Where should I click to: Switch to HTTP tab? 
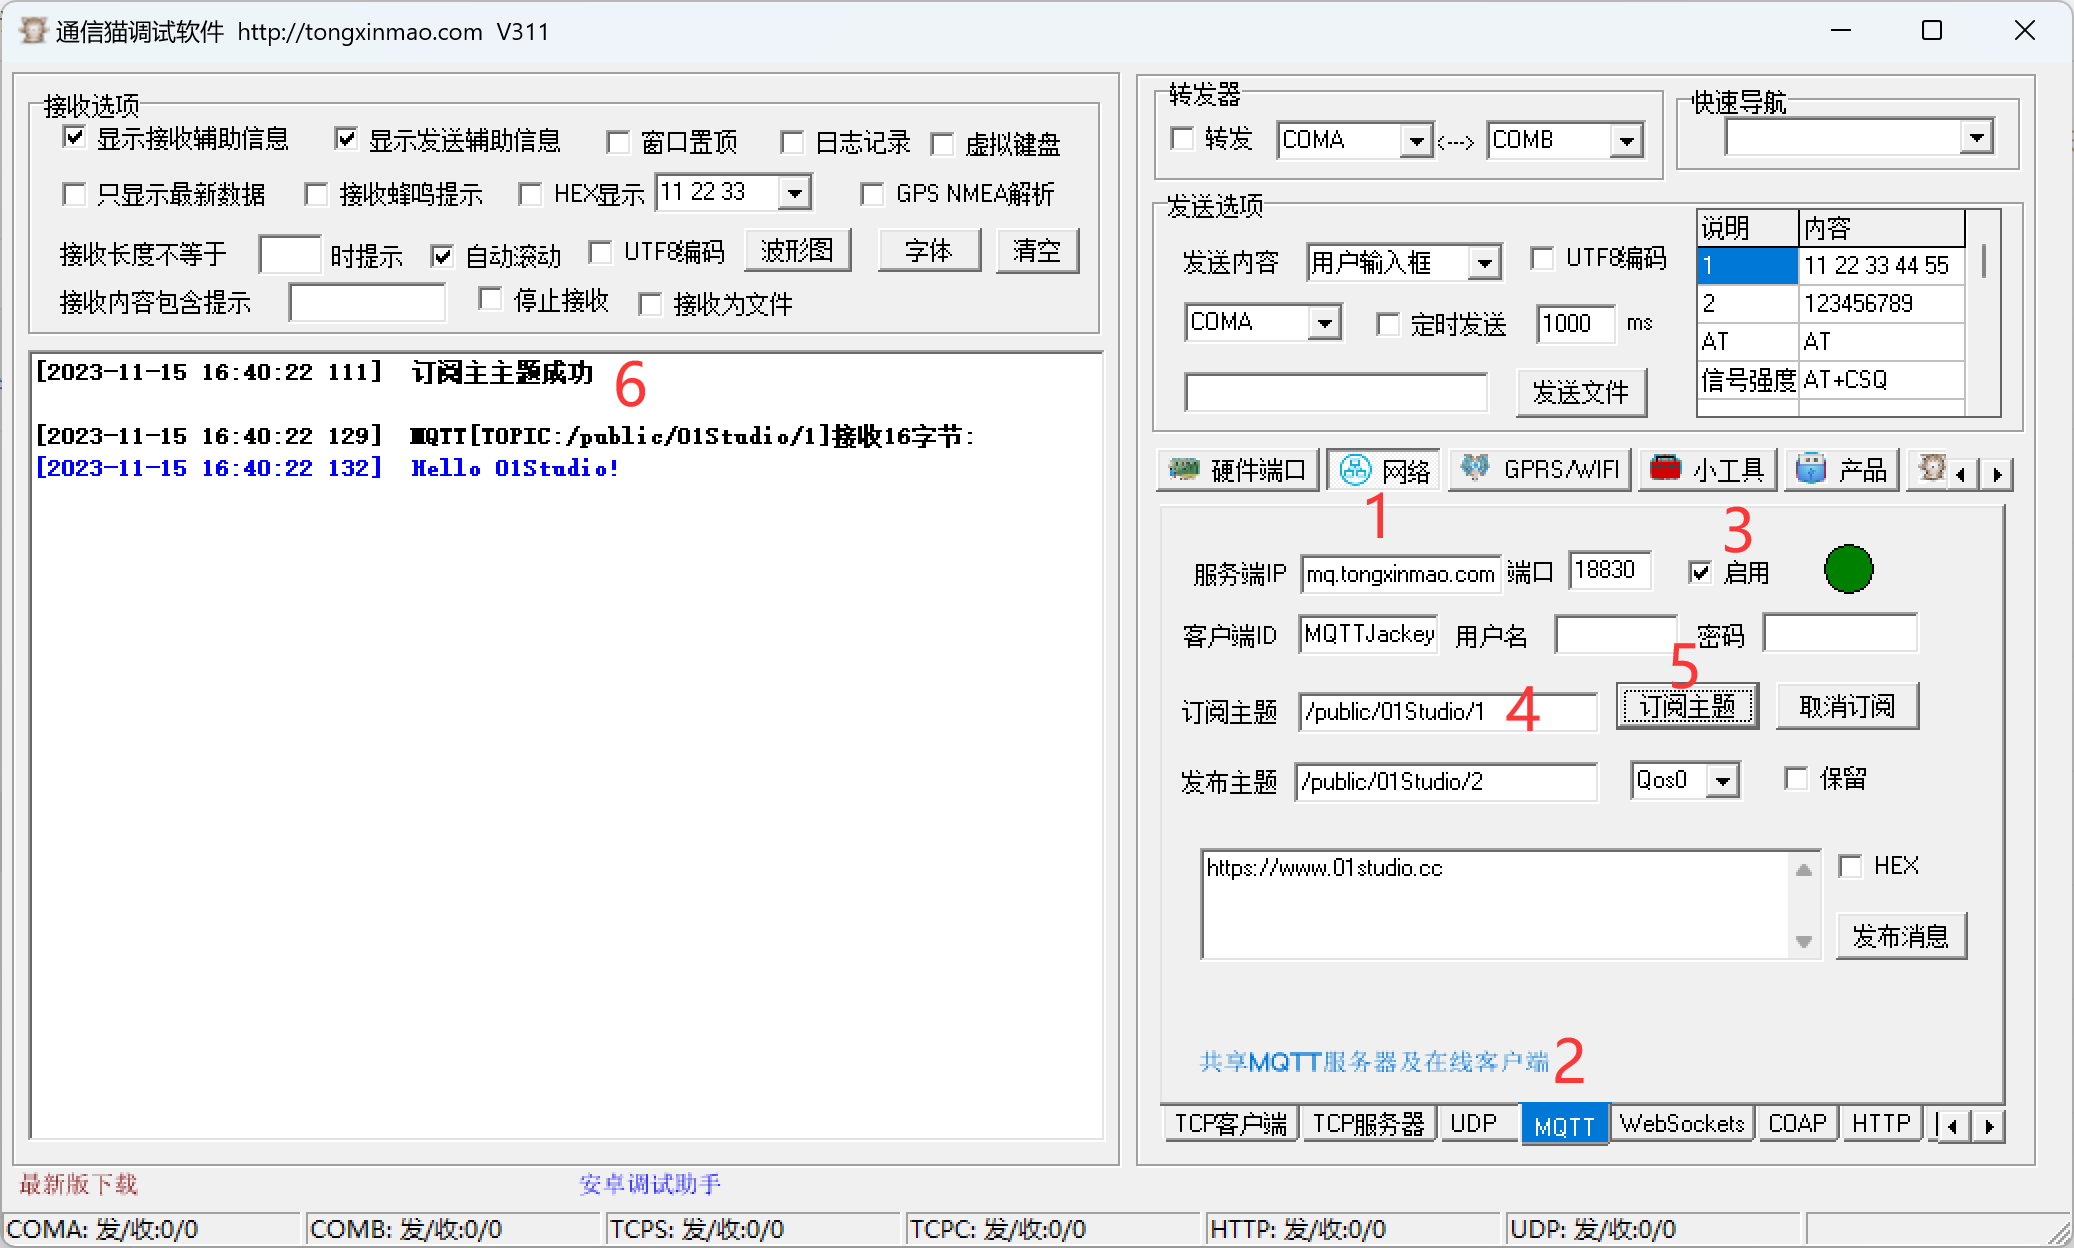[1881, 1124]
